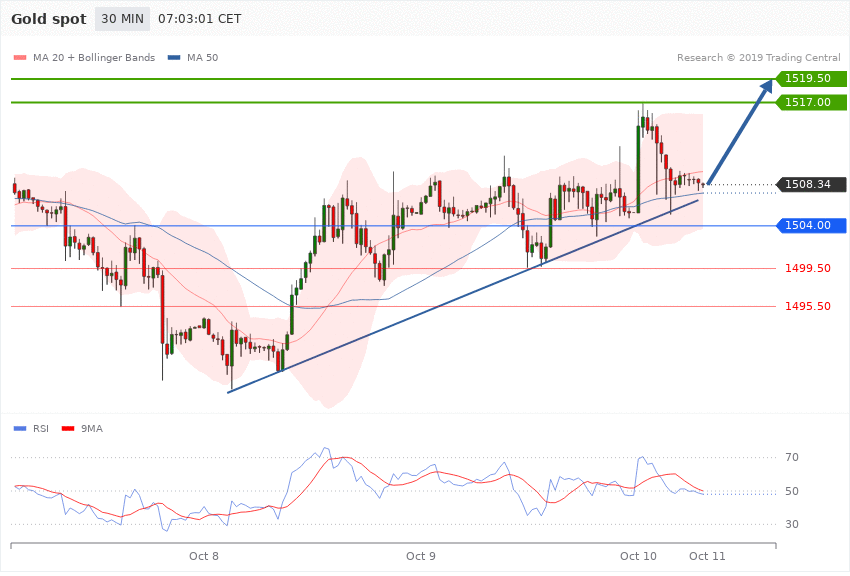The height and width of the screenshot is (576, 850).
Task: Click the Oct 8 date axis label
Action: pos(204,556)
